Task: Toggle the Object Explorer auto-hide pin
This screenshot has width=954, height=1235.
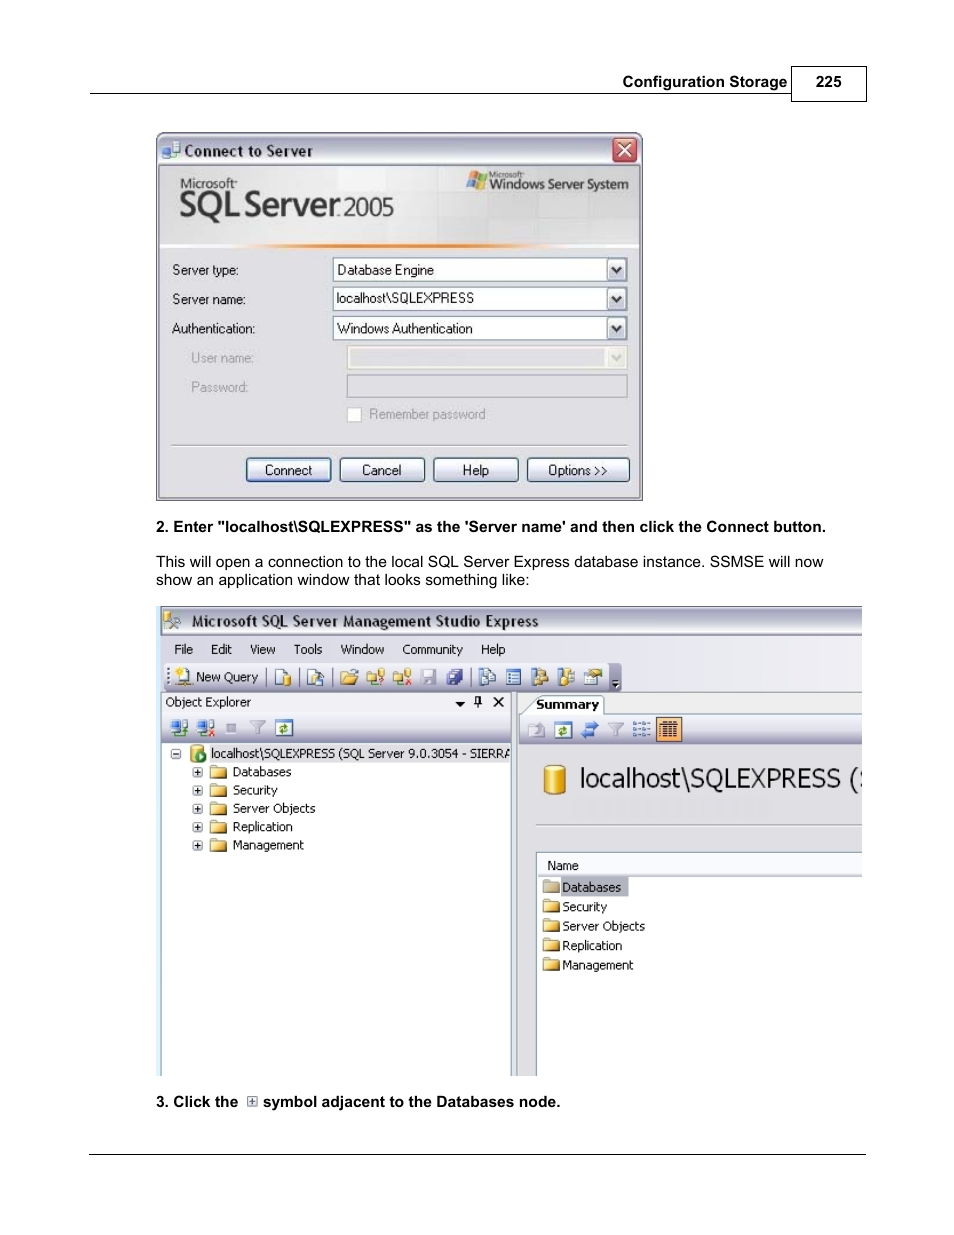Action: coord(478,703)
